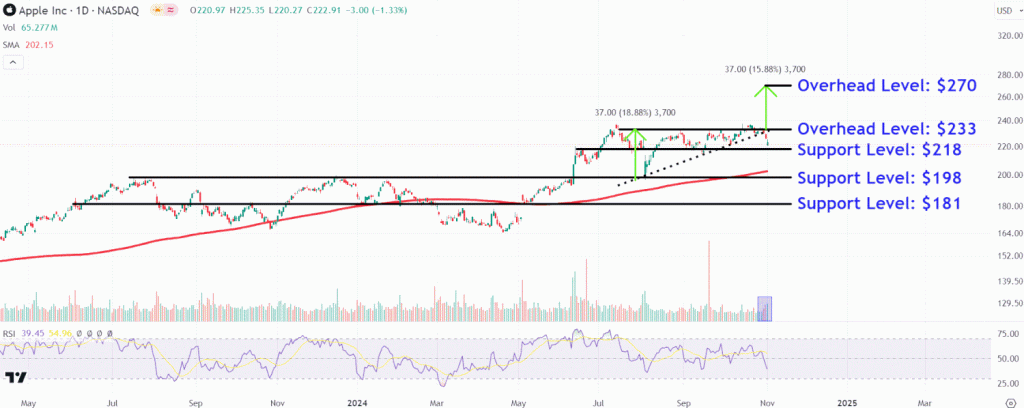Click the Vol indicator legend label

pyautogui.click(x=9, y=28)
